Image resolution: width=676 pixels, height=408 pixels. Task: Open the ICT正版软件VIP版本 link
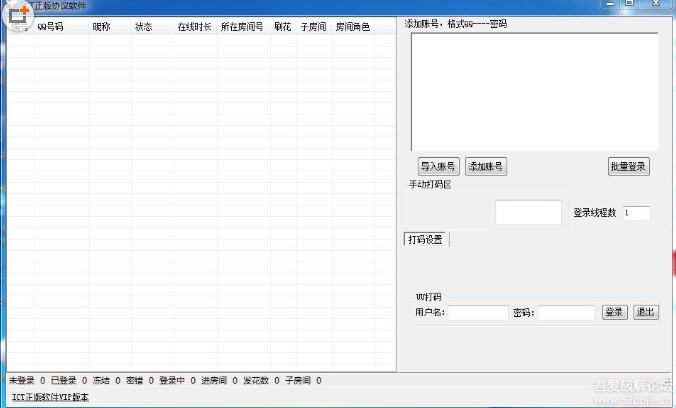(50, 397)
